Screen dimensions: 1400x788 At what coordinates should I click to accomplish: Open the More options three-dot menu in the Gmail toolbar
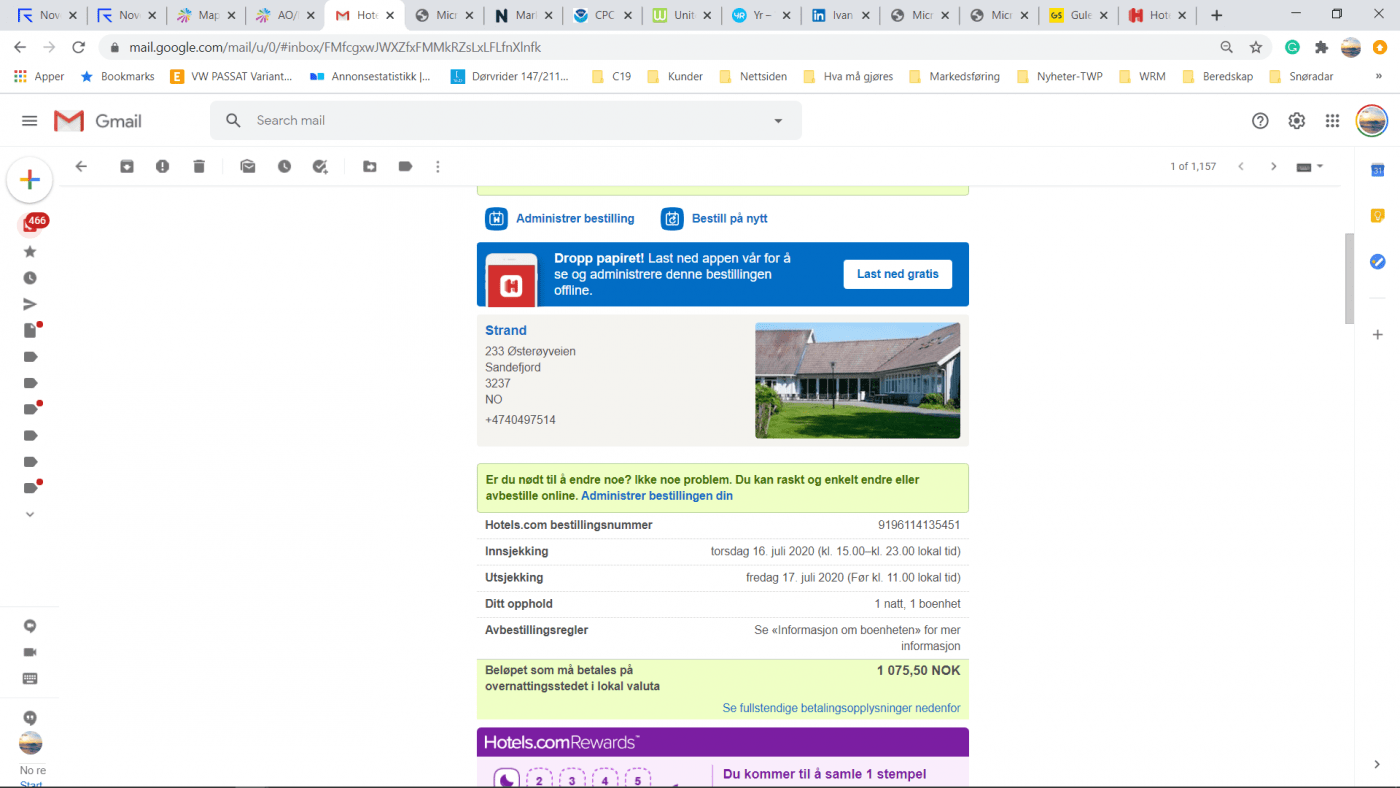(438, 167)
